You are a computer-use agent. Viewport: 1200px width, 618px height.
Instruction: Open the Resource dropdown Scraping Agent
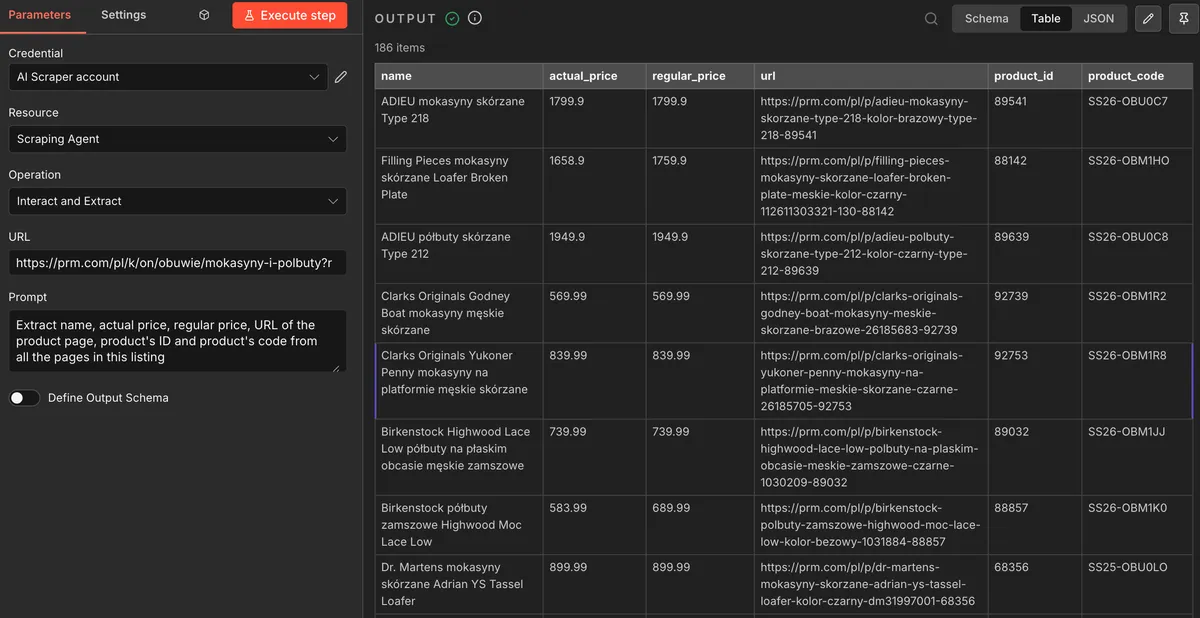(178, 139)
